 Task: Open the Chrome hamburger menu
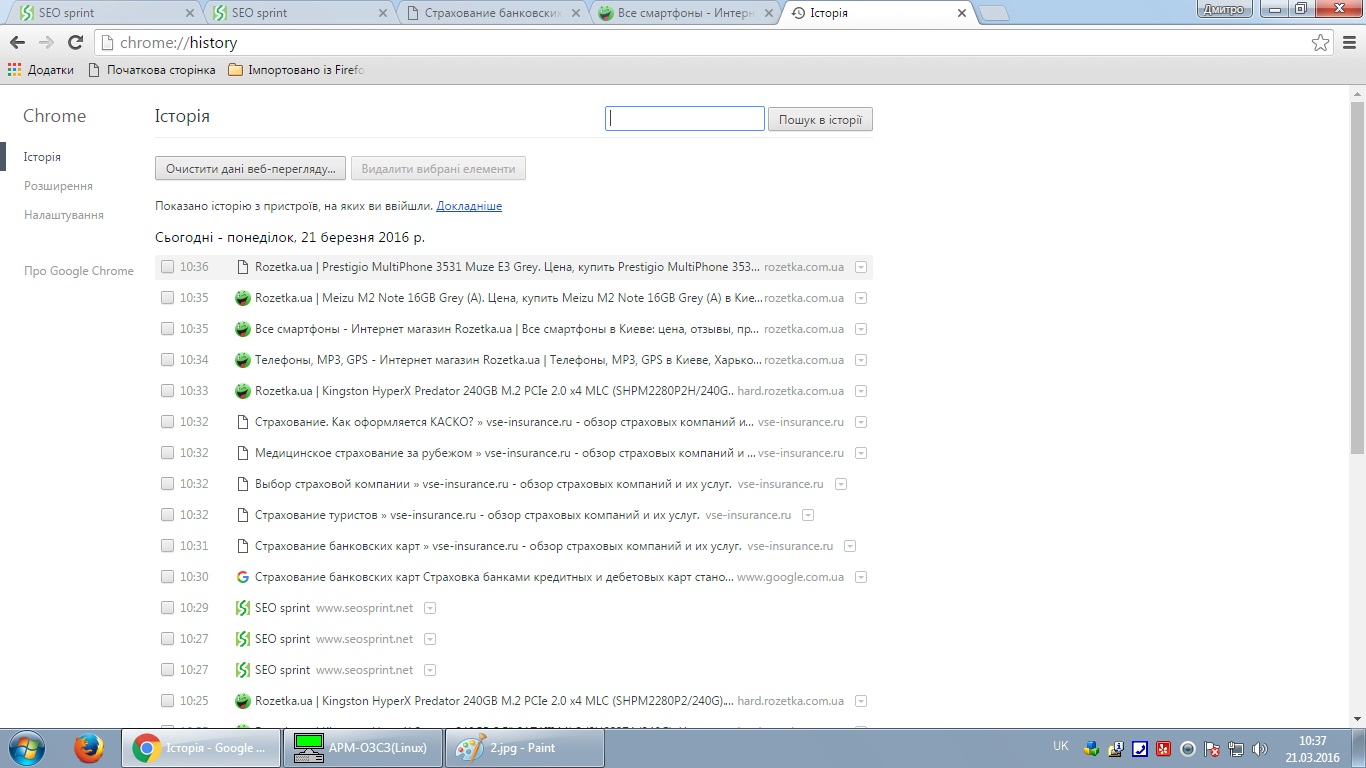[1349, 43]
